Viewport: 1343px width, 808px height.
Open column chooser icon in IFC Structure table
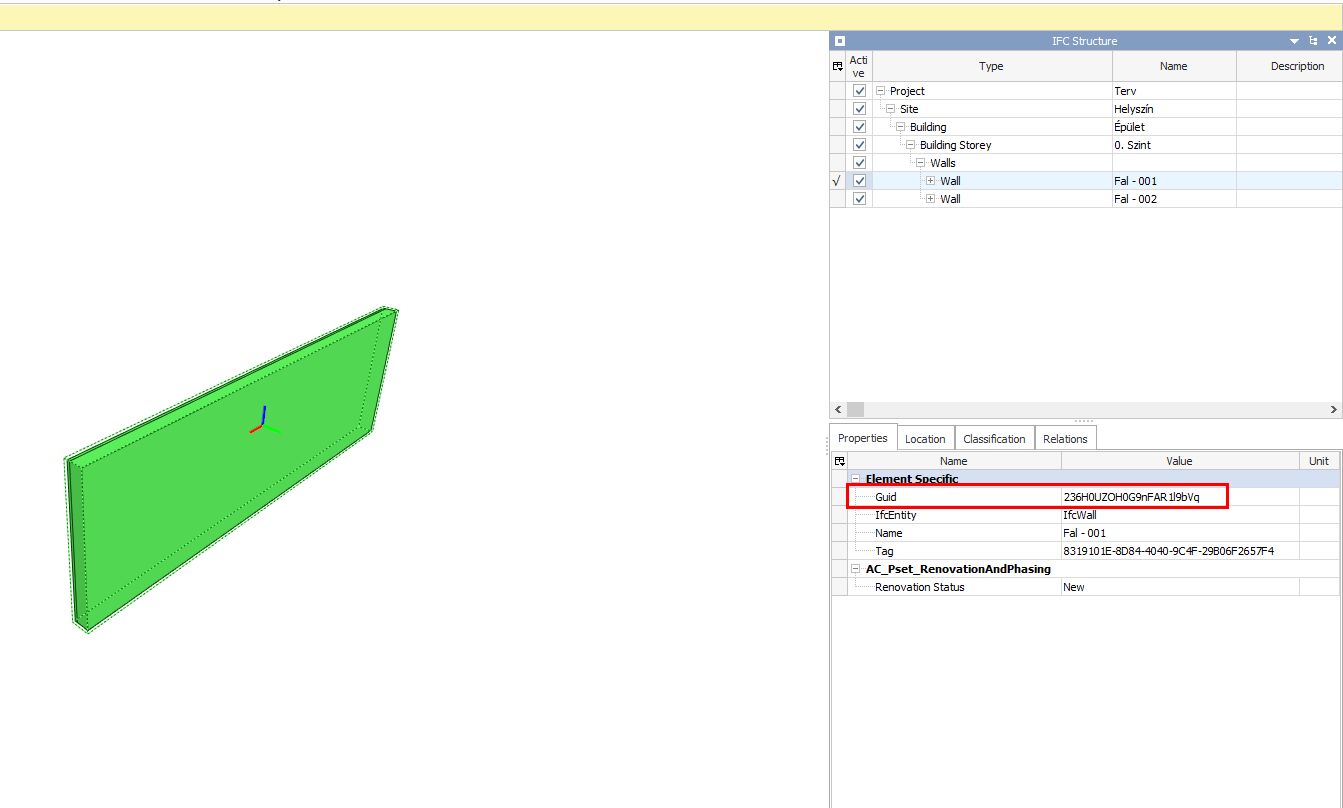coord(838,66)
